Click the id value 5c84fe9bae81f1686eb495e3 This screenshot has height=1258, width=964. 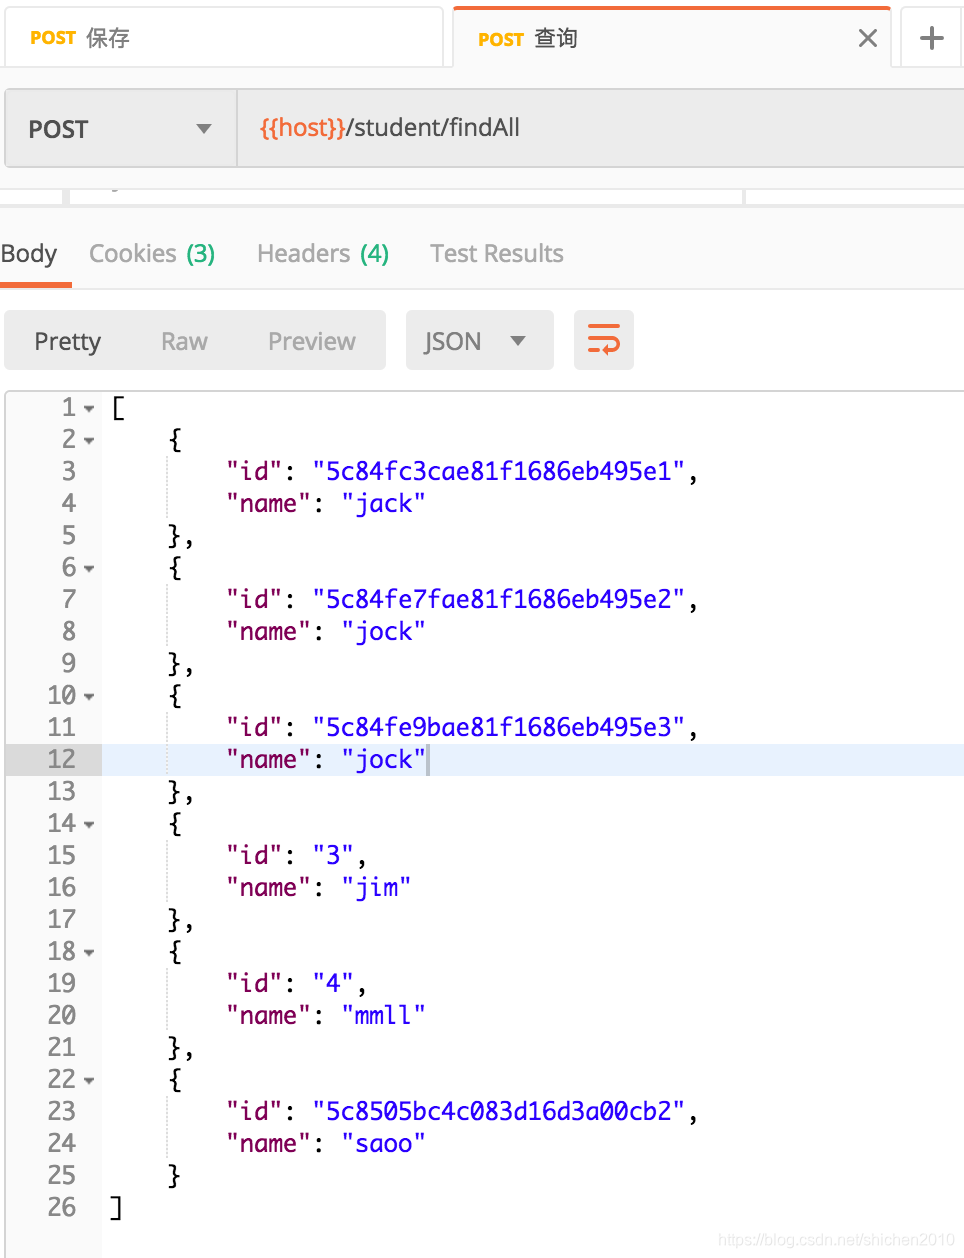(499, 727)
